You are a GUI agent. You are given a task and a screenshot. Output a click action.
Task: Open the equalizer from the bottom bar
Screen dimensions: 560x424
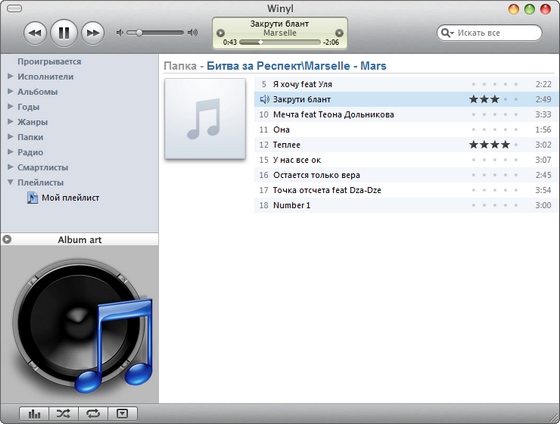point(34,414)
